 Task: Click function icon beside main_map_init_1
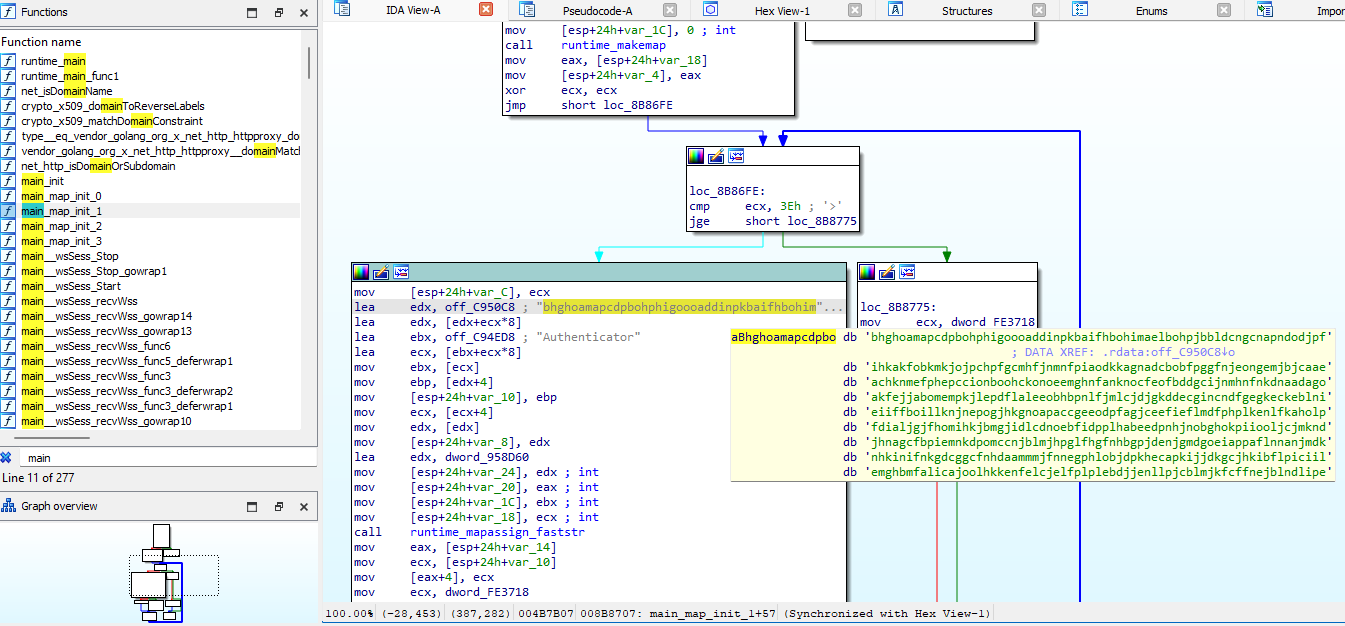9,211
